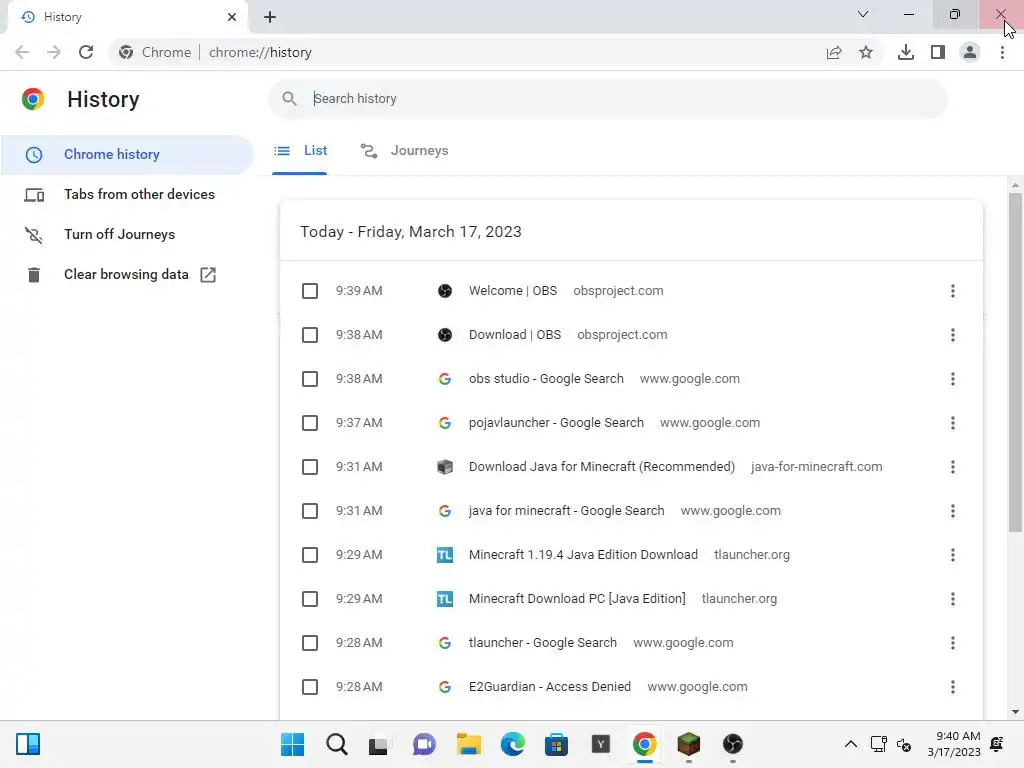Viewport: 1024px width, 768px height.
Task: Tick checkbox for Download Java for Minecraft
Action: coord(310,467)
